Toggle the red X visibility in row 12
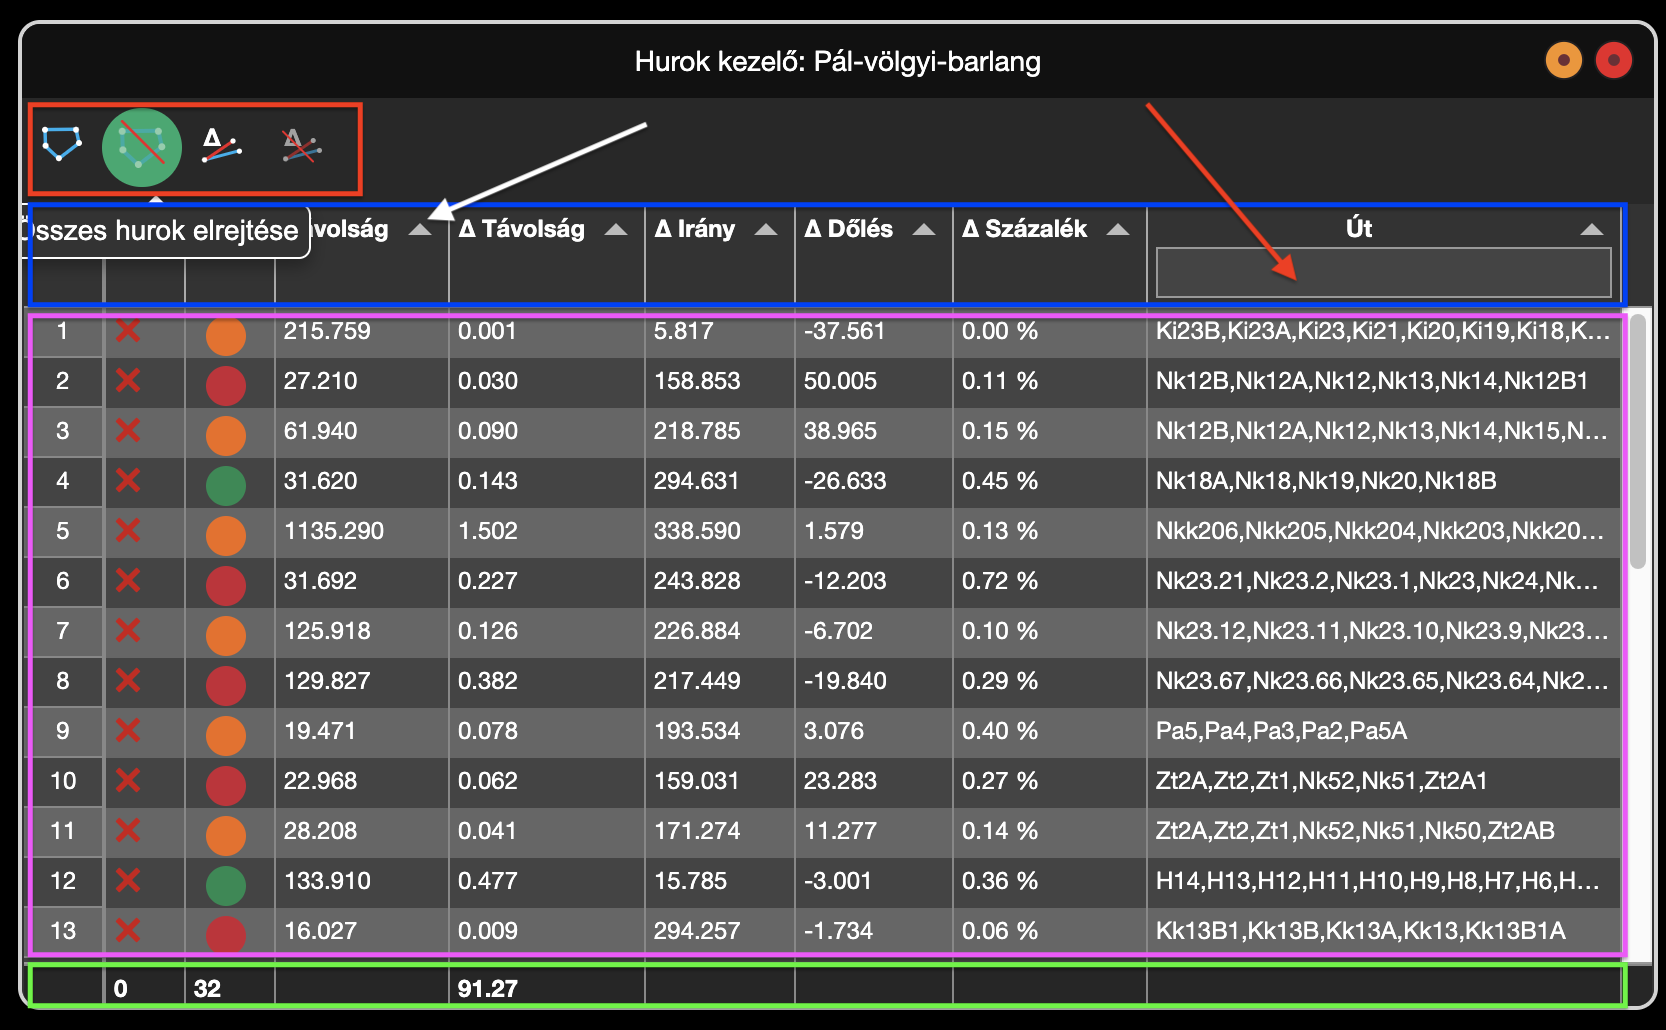1666x1030 pixels. coord(128,881)
